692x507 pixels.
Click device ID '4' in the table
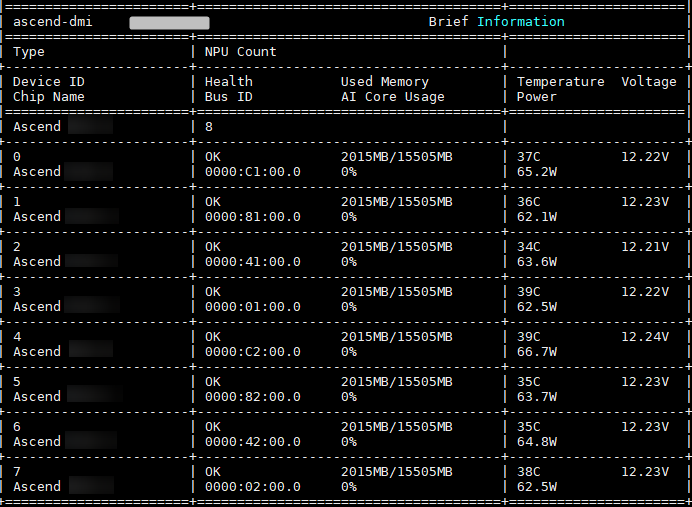17,337
